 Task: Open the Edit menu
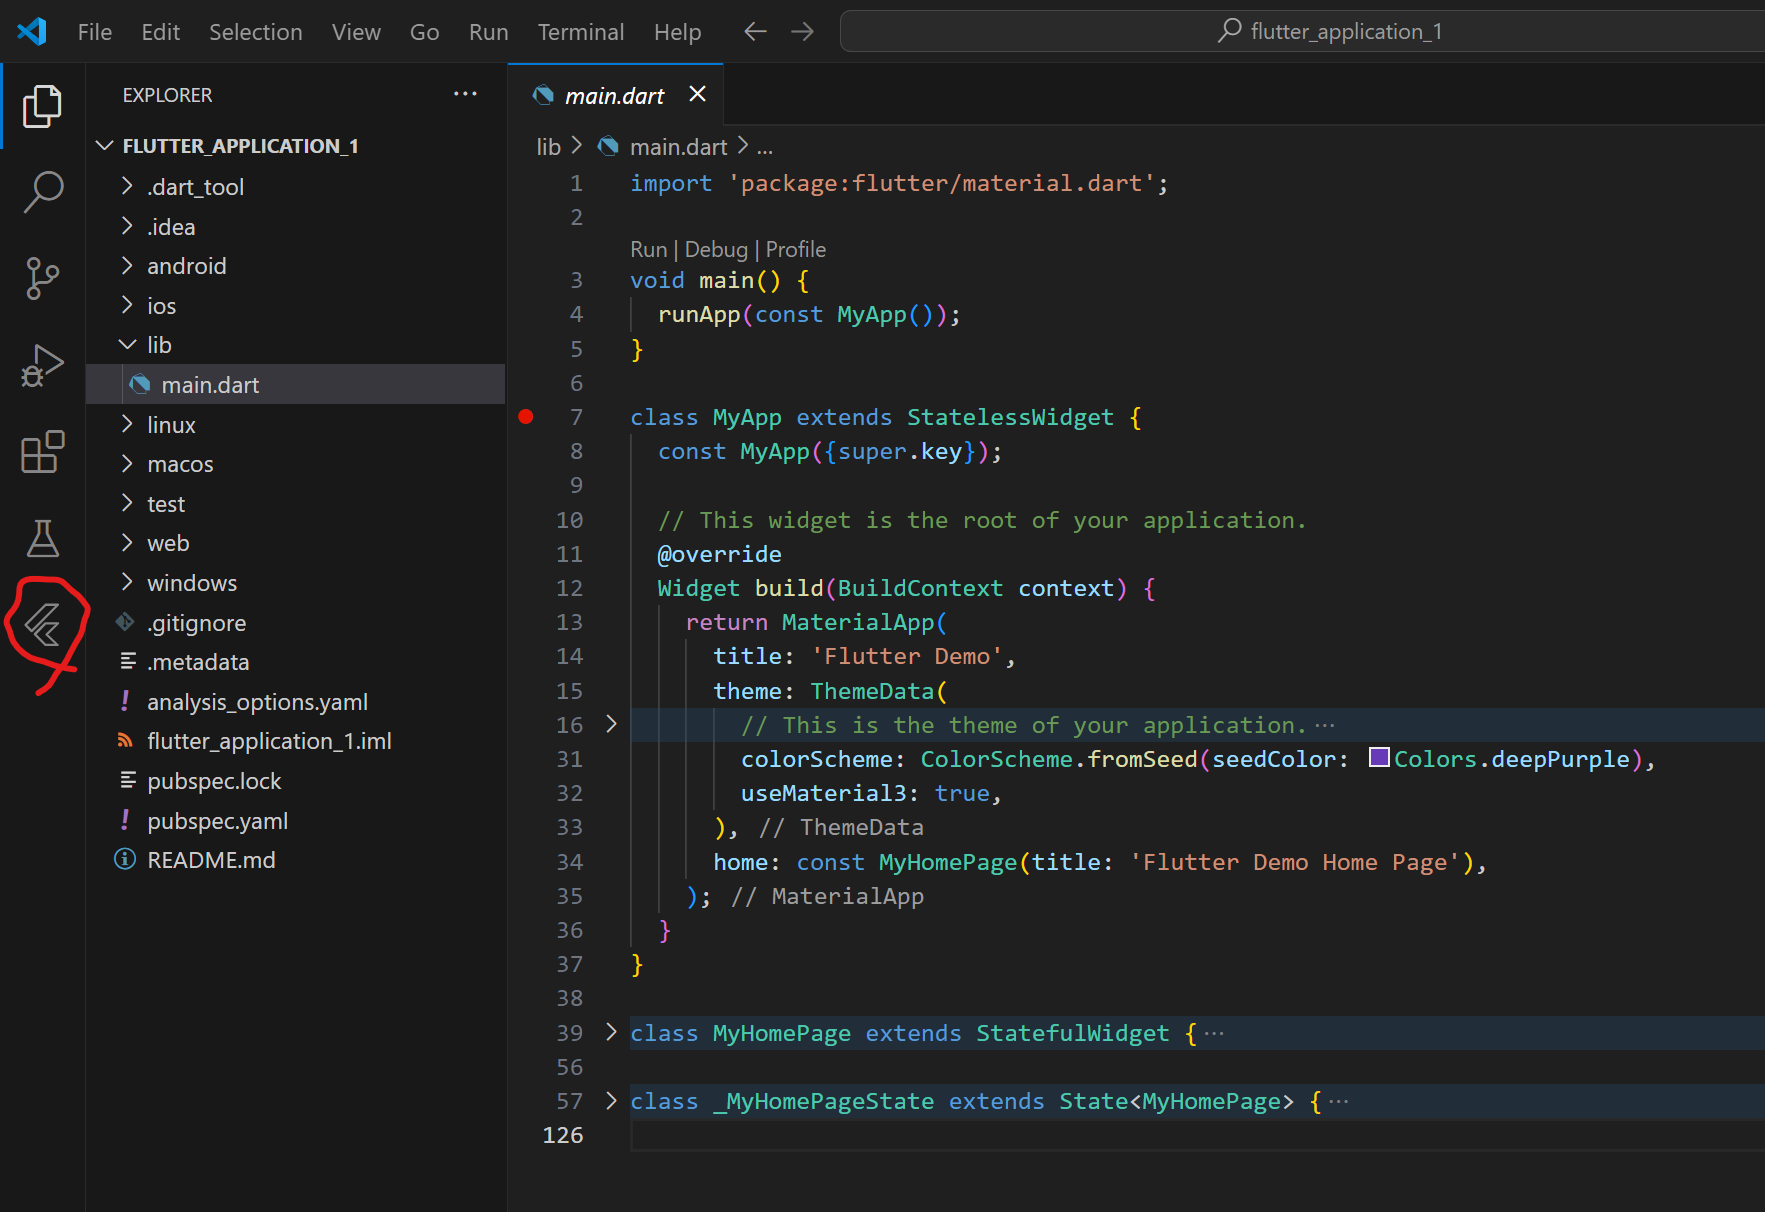pyautogui.click(x=160, y=32)
